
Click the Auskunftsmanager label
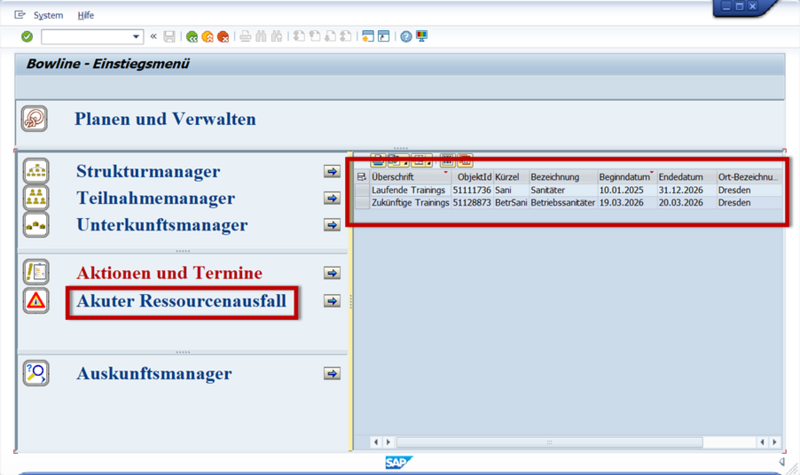[x=154, y=373]
